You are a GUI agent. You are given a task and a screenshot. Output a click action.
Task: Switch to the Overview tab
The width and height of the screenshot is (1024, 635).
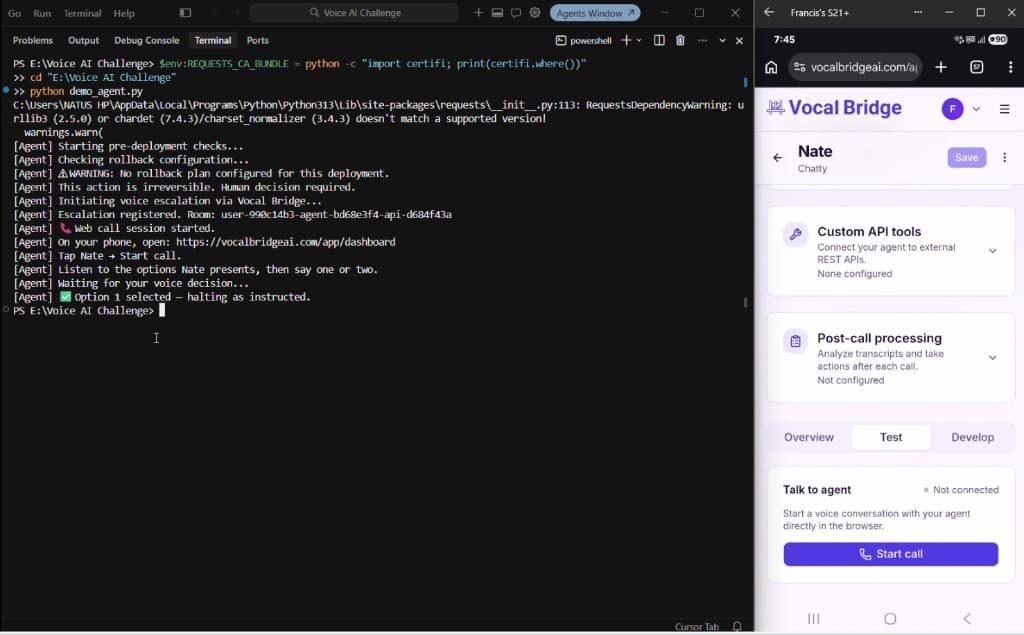tap(808, 437)
